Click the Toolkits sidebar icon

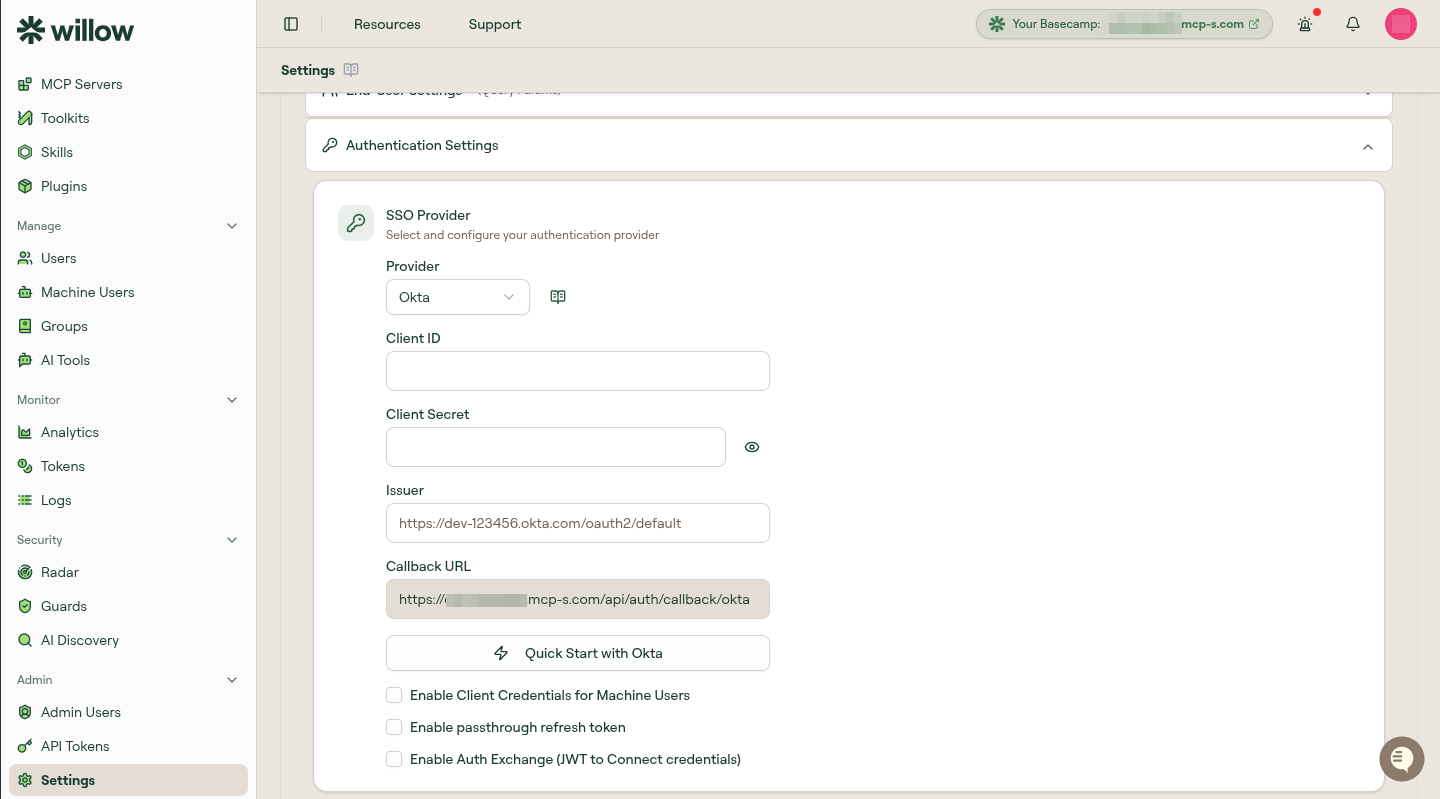(x=25, y=118)
